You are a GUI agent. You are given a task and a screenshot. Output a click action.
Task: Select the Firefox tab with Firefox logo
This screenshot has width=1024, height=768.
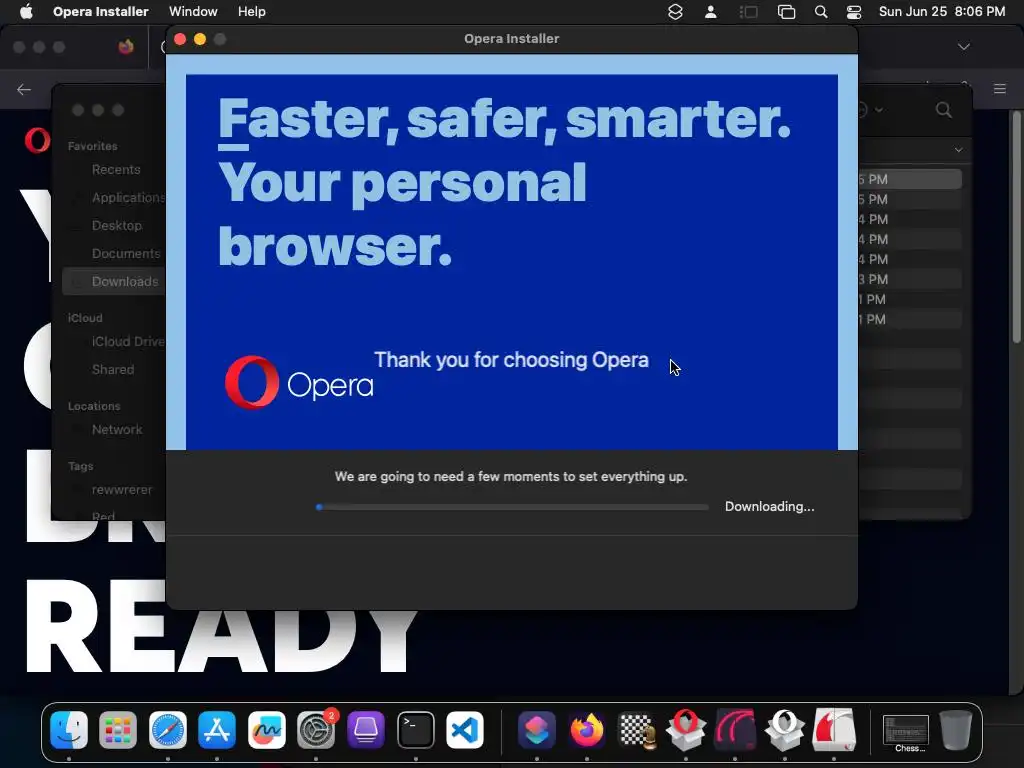click(x=126, y=47)
